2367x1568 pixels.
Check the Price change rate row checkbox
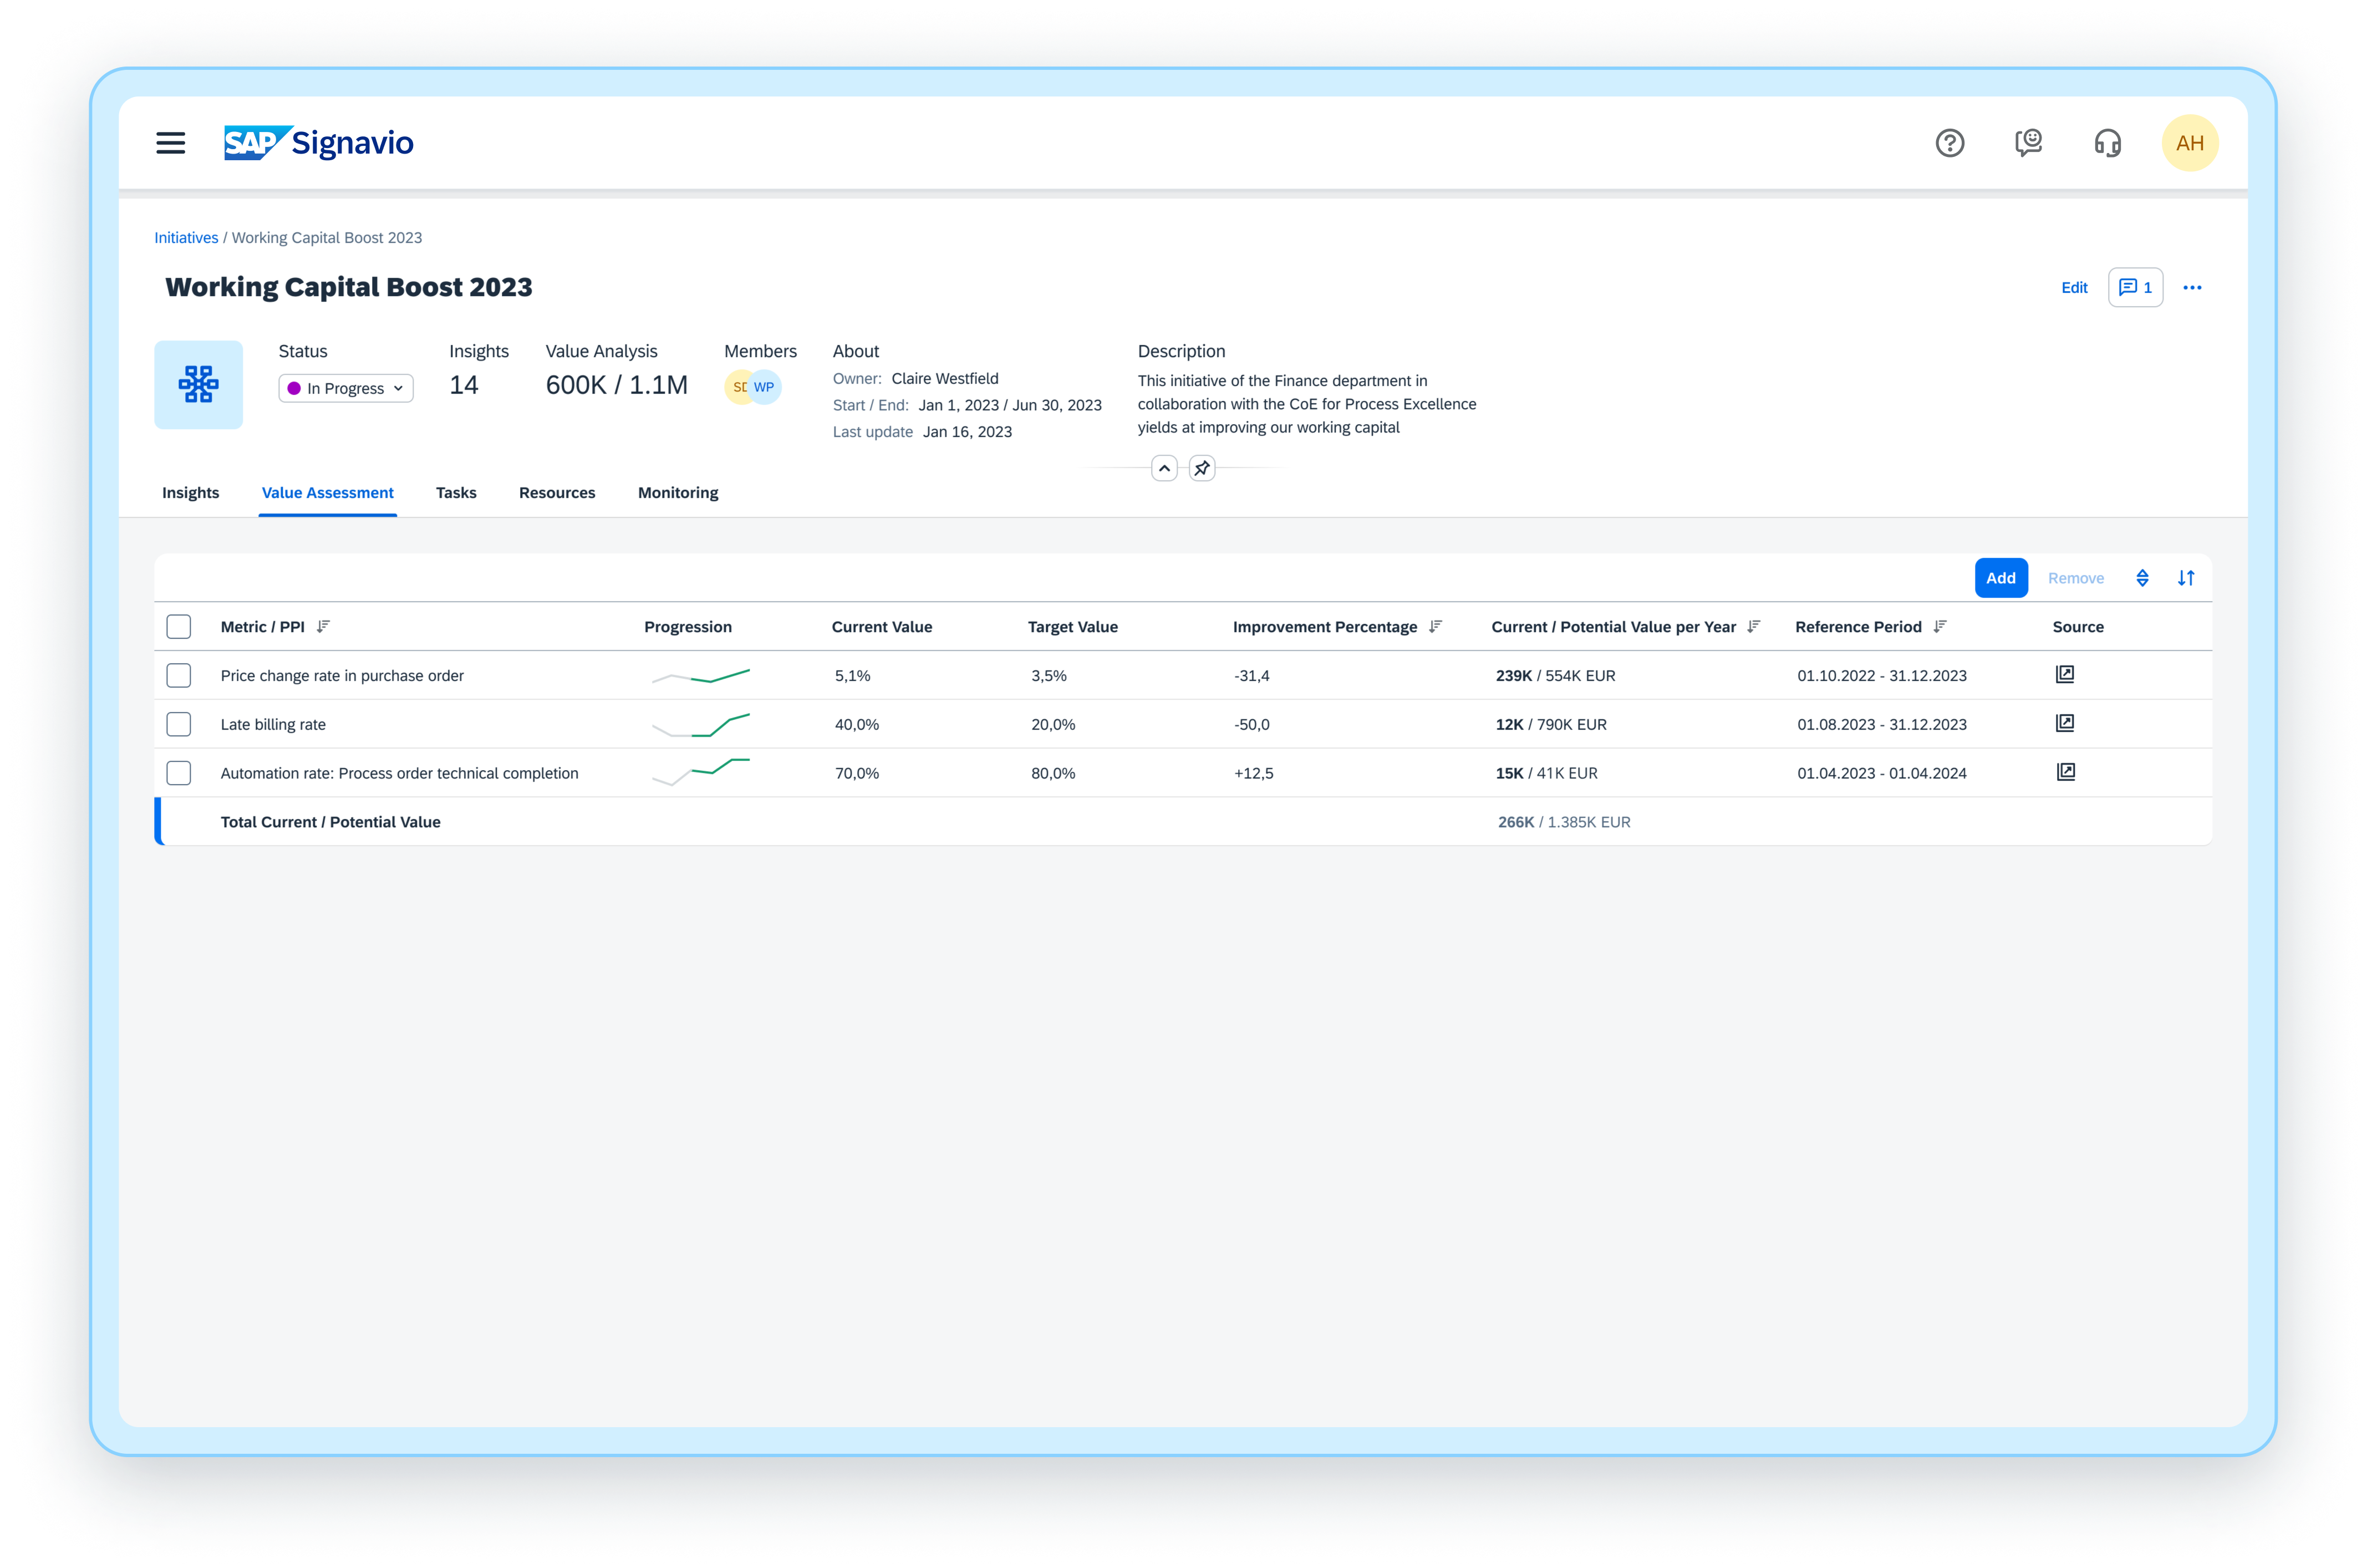click(x=179, y=676)
